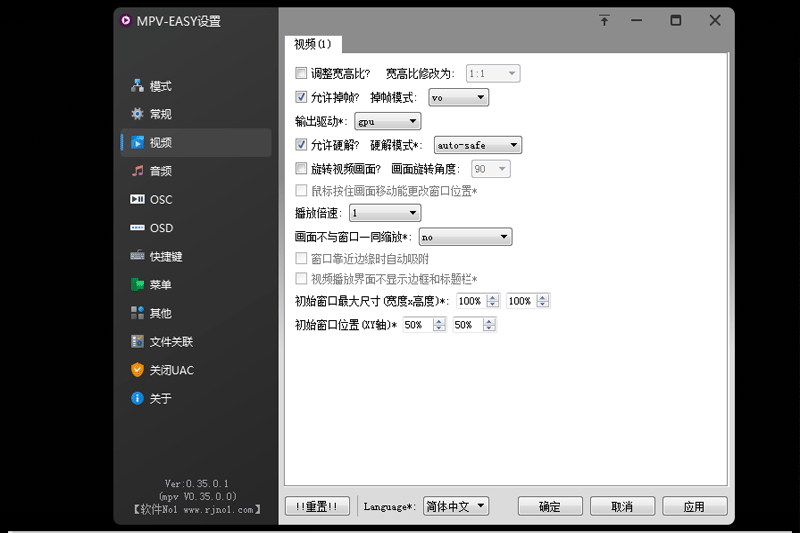Viewport: 800px width, 533px height.
Task: Click the 菜单 green icon
Action: point(137,284)
